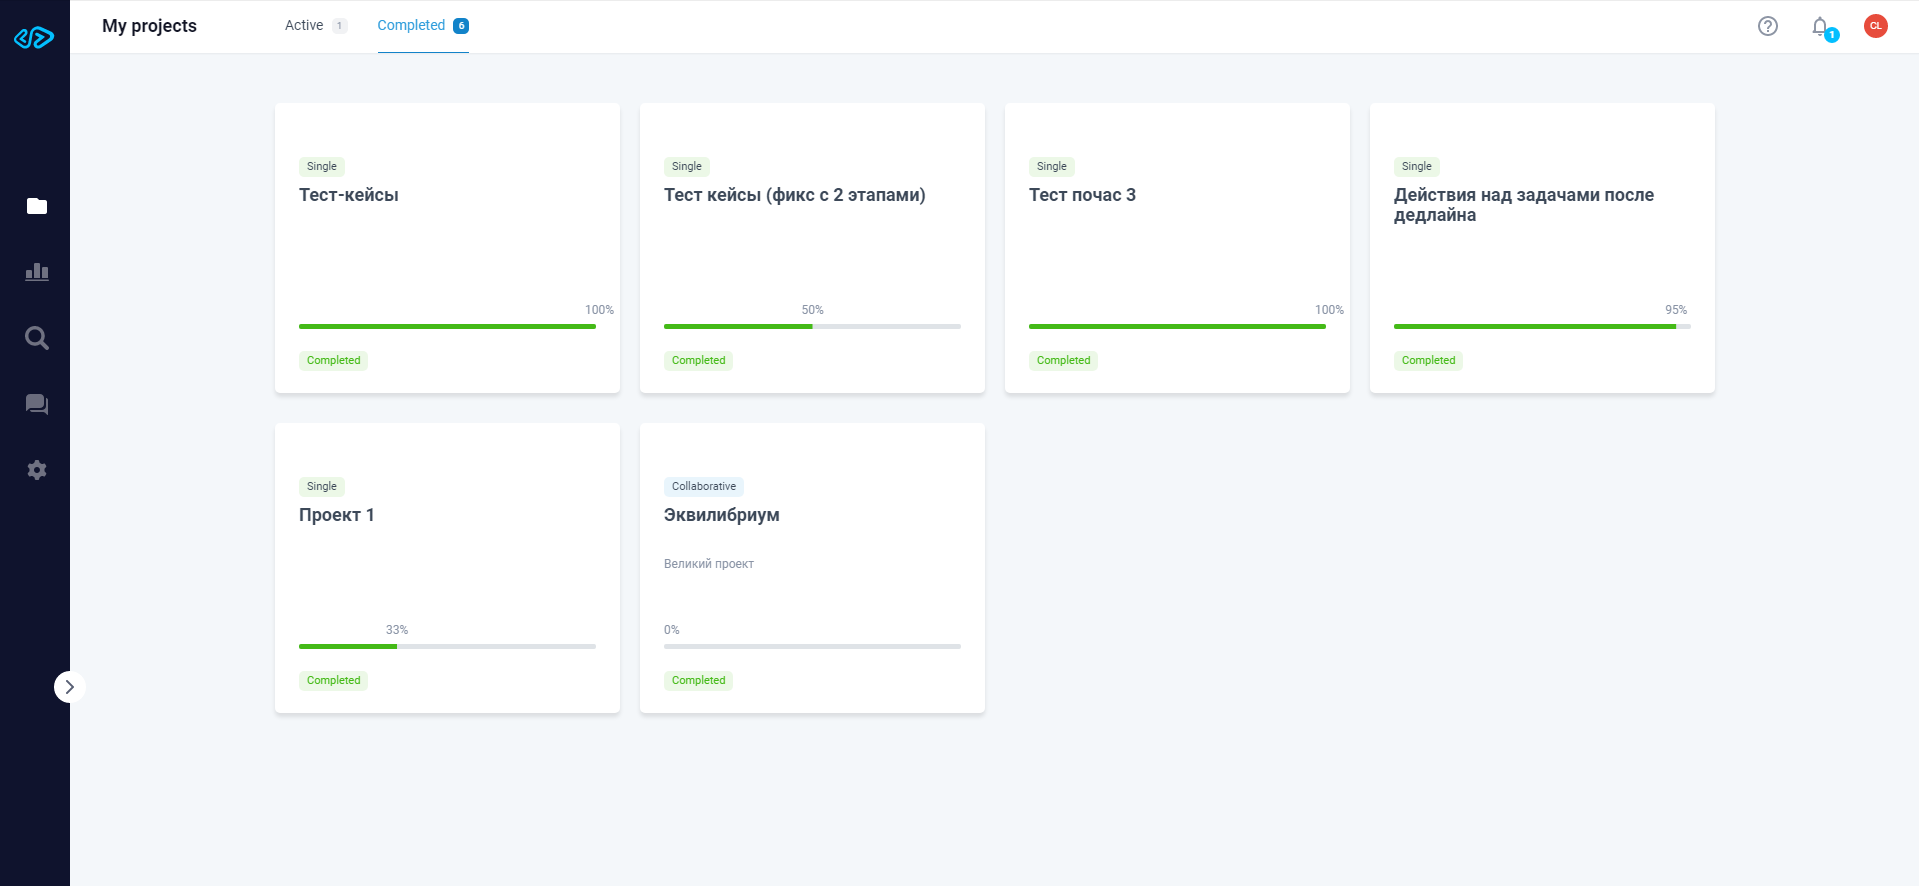Switch to the Active tab

(x=316, y=26)
